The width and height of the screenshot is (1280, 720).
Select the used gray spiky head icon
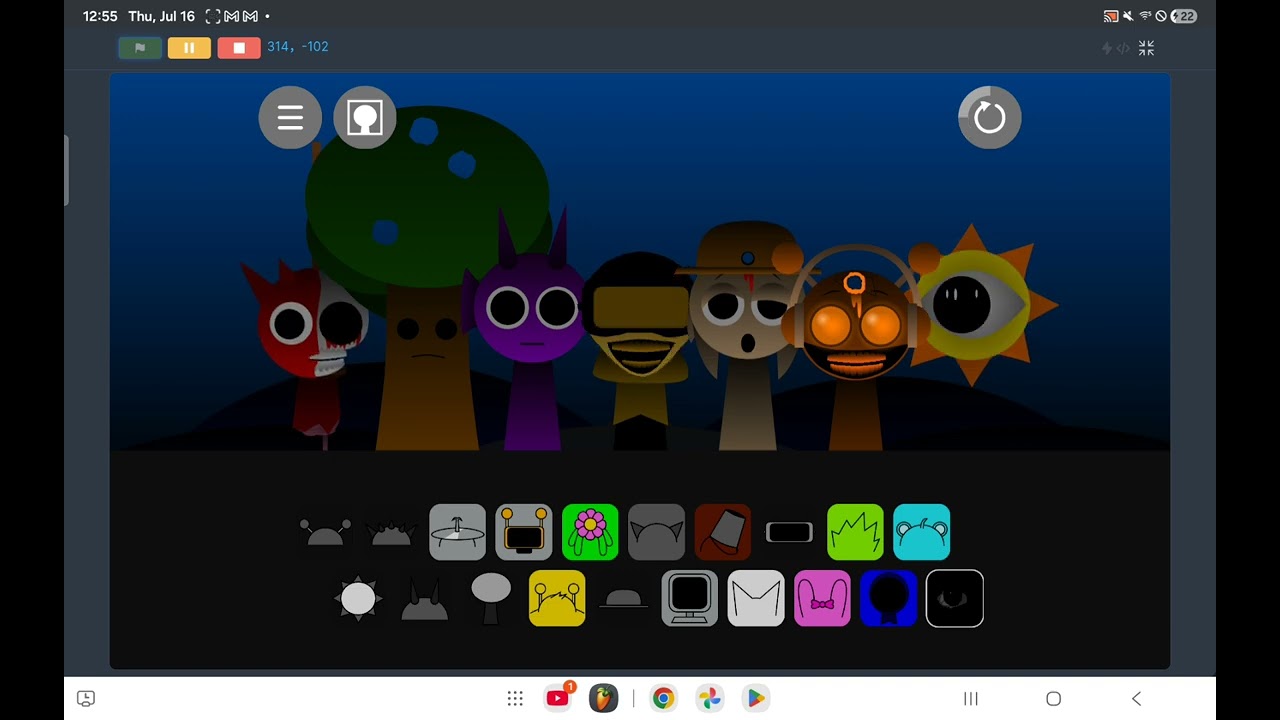pyautogui.click(x=391, y=533)
